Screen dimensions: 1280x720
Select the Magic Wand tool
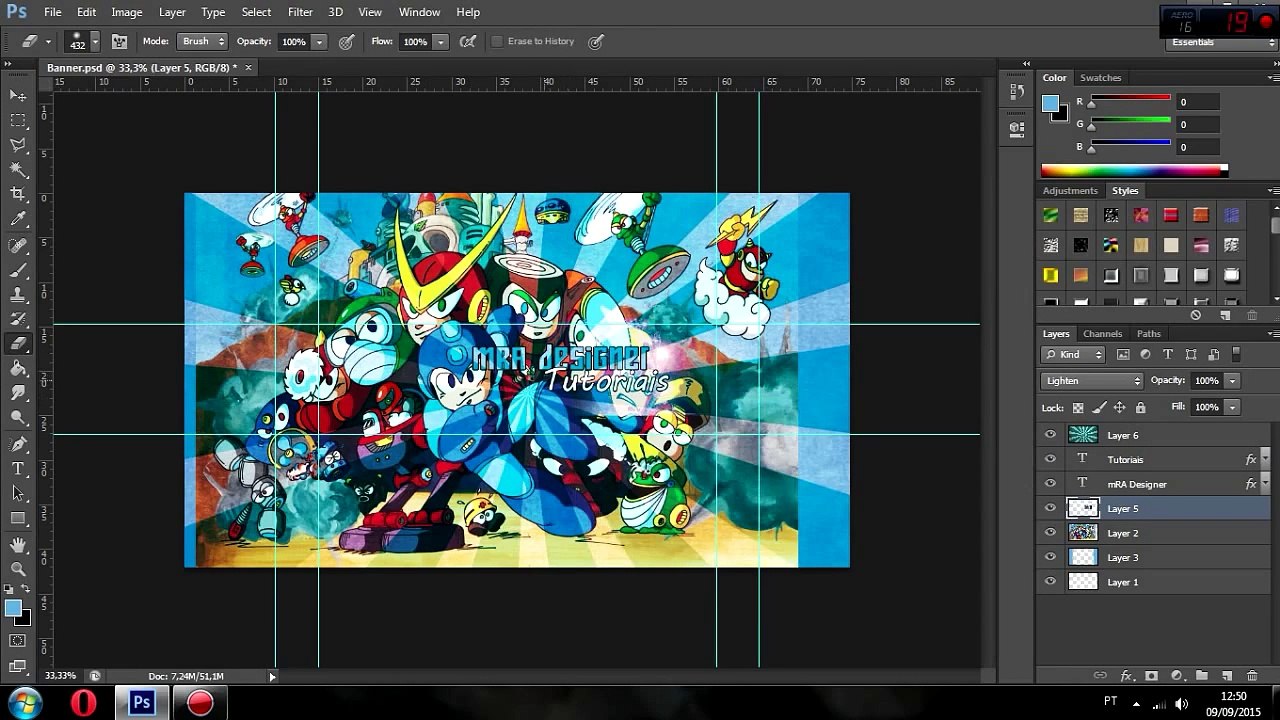click(18, 170)
